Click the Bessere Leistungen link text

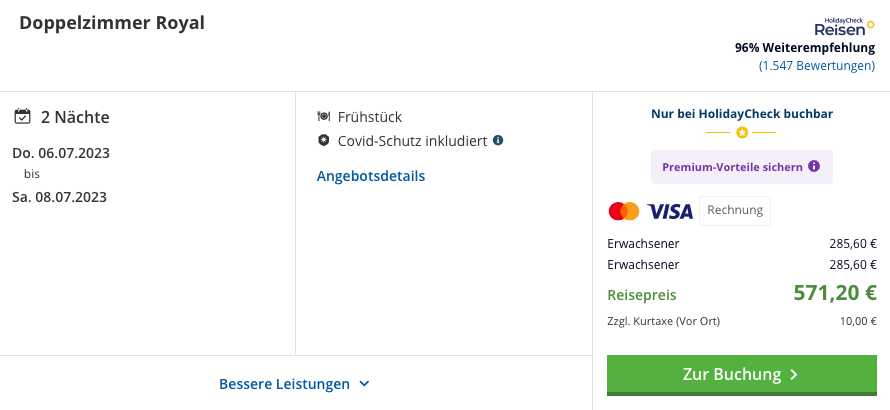click(284, 384)
